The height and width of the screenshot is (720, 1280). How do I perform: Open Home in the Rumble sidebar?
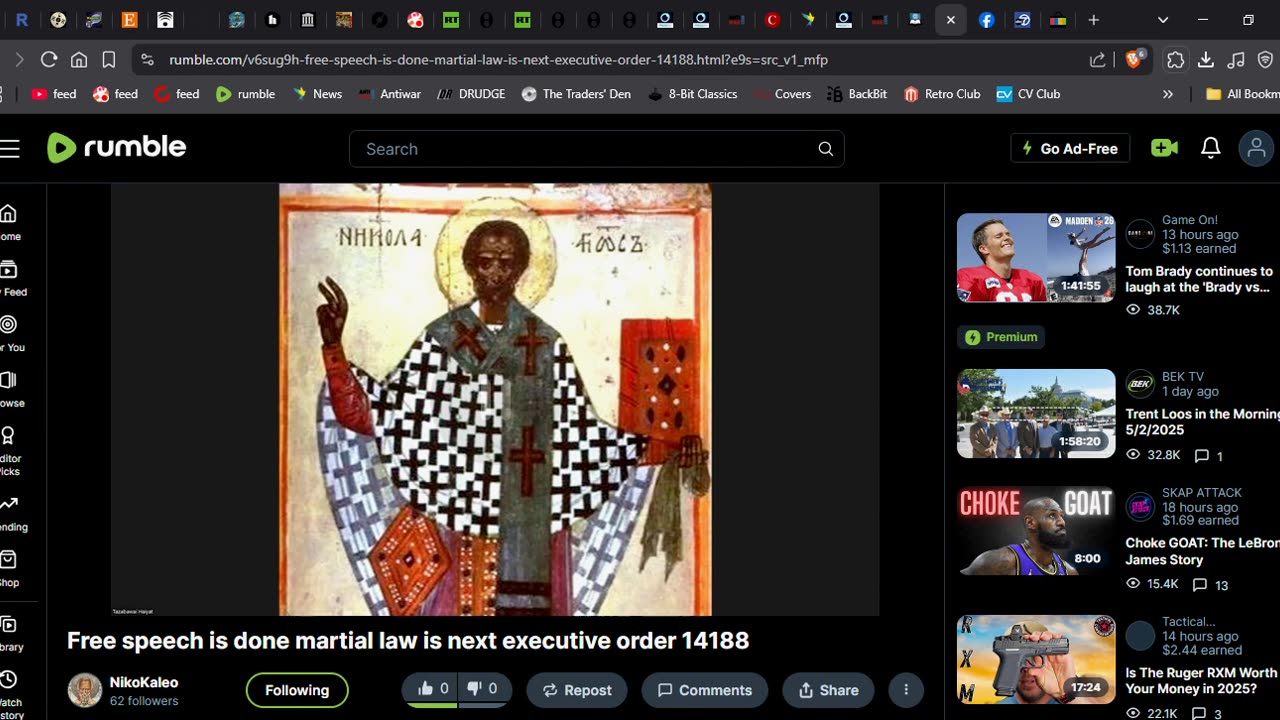(x=9, y=222)
